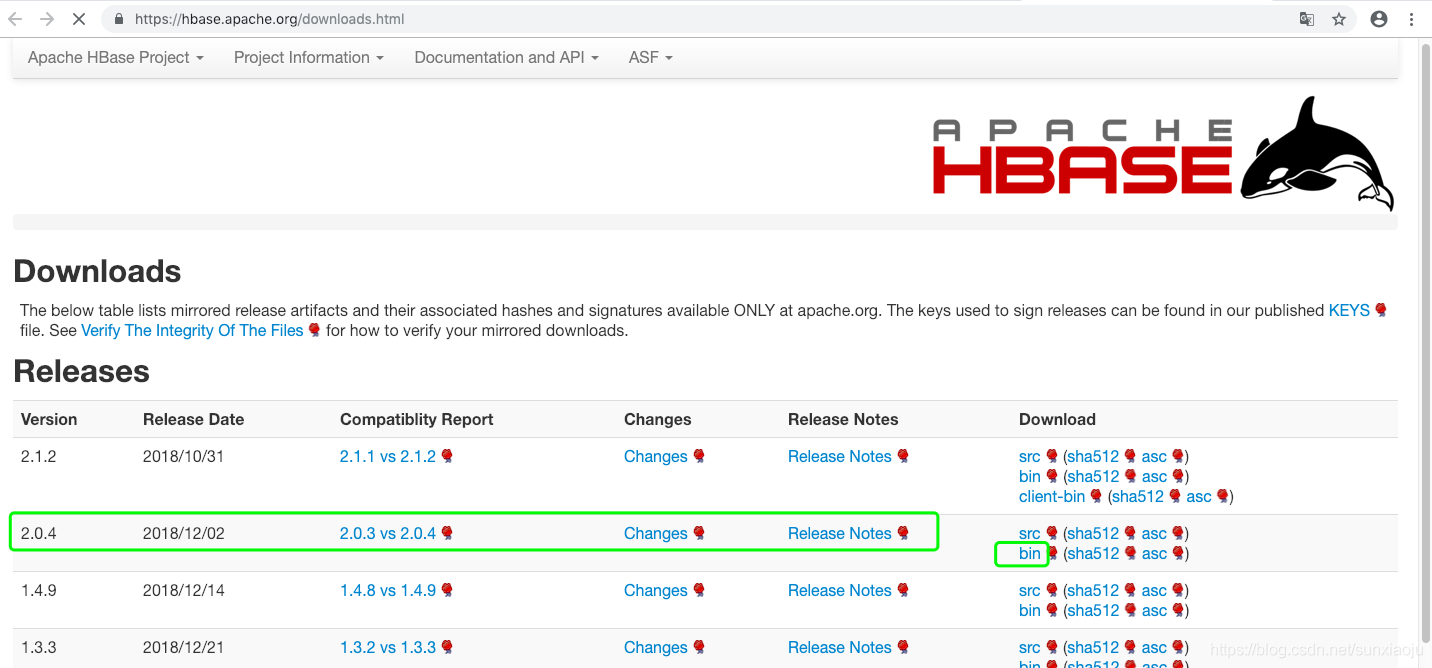This screenshot has width=1432, height=668.
Task: Select the version cell '2.0.4'
Action: point(39,533)
